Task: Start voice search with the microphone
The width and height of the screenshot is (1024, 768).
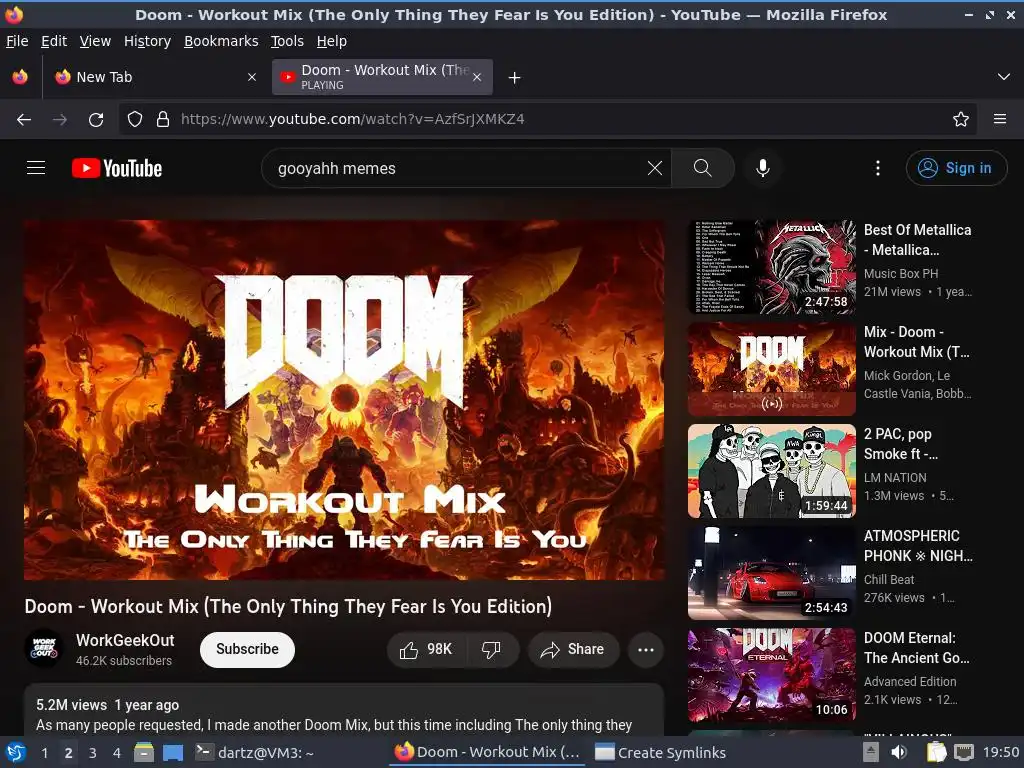Action: click(762, 168)
